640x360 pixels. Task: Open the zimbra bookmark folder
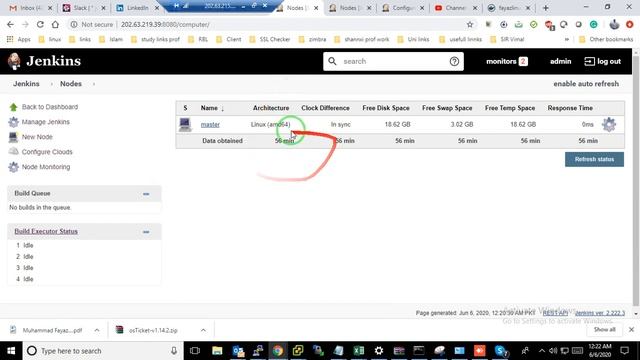click(x=312, y=40)
